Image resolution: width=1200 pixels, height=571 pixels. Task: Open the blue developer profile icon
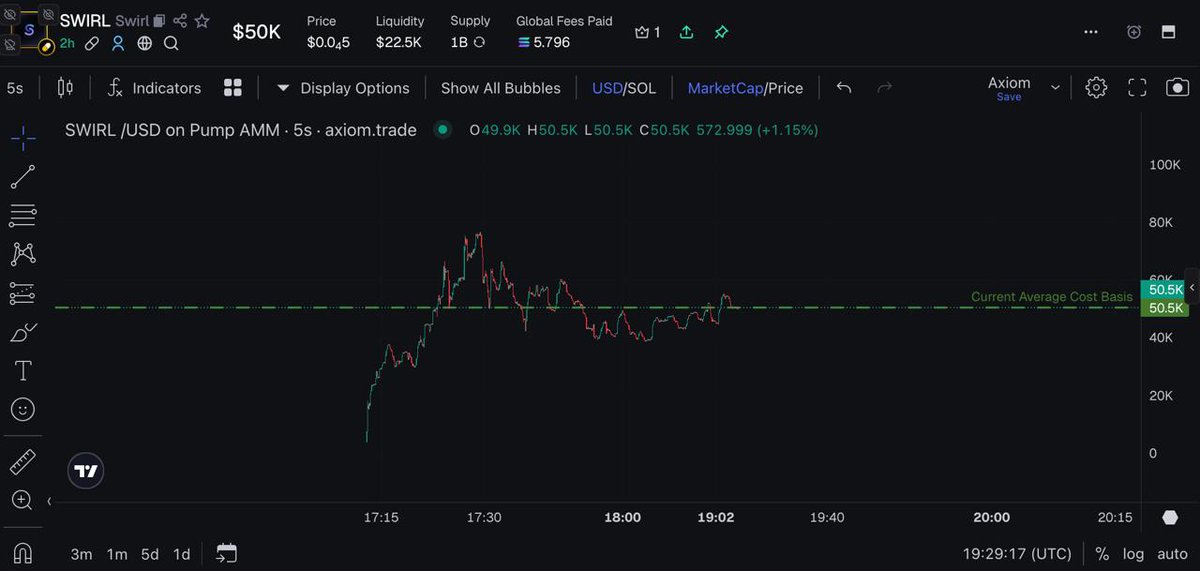[118, 43]
